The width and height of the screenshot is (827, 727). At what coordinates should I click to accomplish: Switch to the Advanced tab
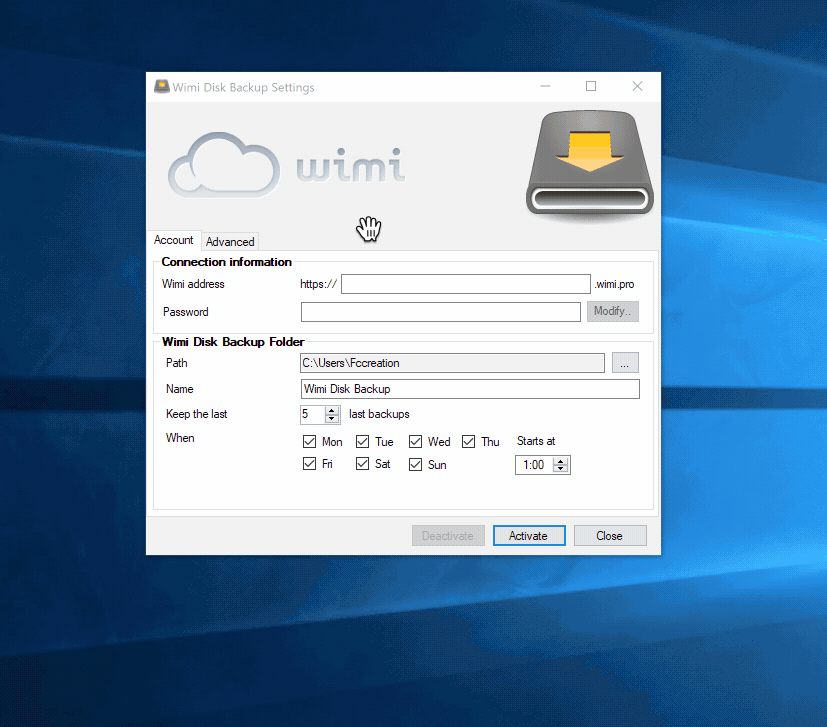point(230,242)
